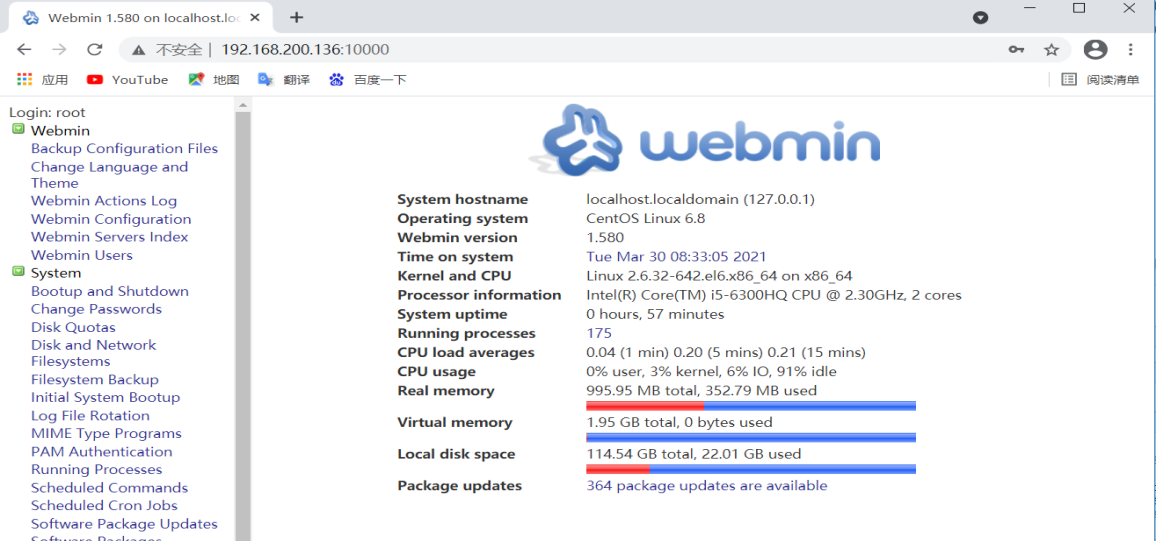Open Change Language and Theme
Viewport: 1157px width, 542px height.
109,175
